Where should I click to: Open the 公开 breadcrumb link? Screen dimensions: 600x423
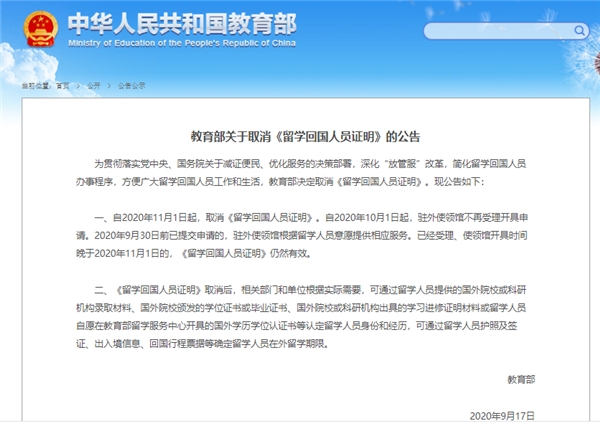click(94, 86)
